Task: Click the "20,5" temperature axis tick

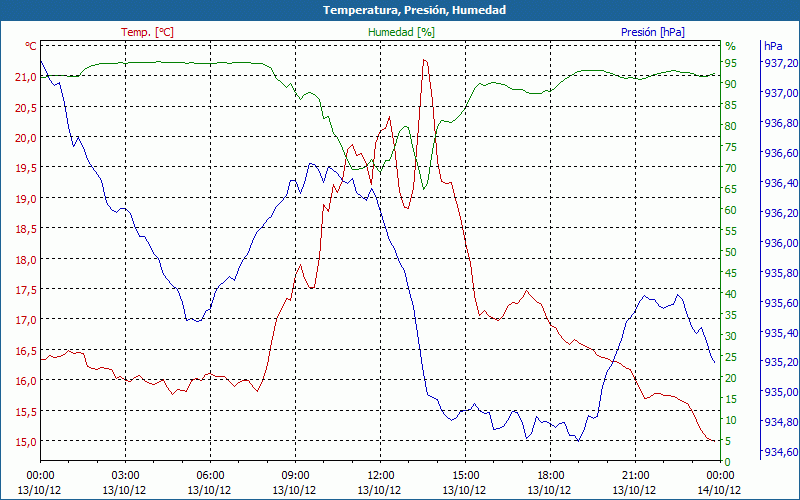Action: coord(25,107)
